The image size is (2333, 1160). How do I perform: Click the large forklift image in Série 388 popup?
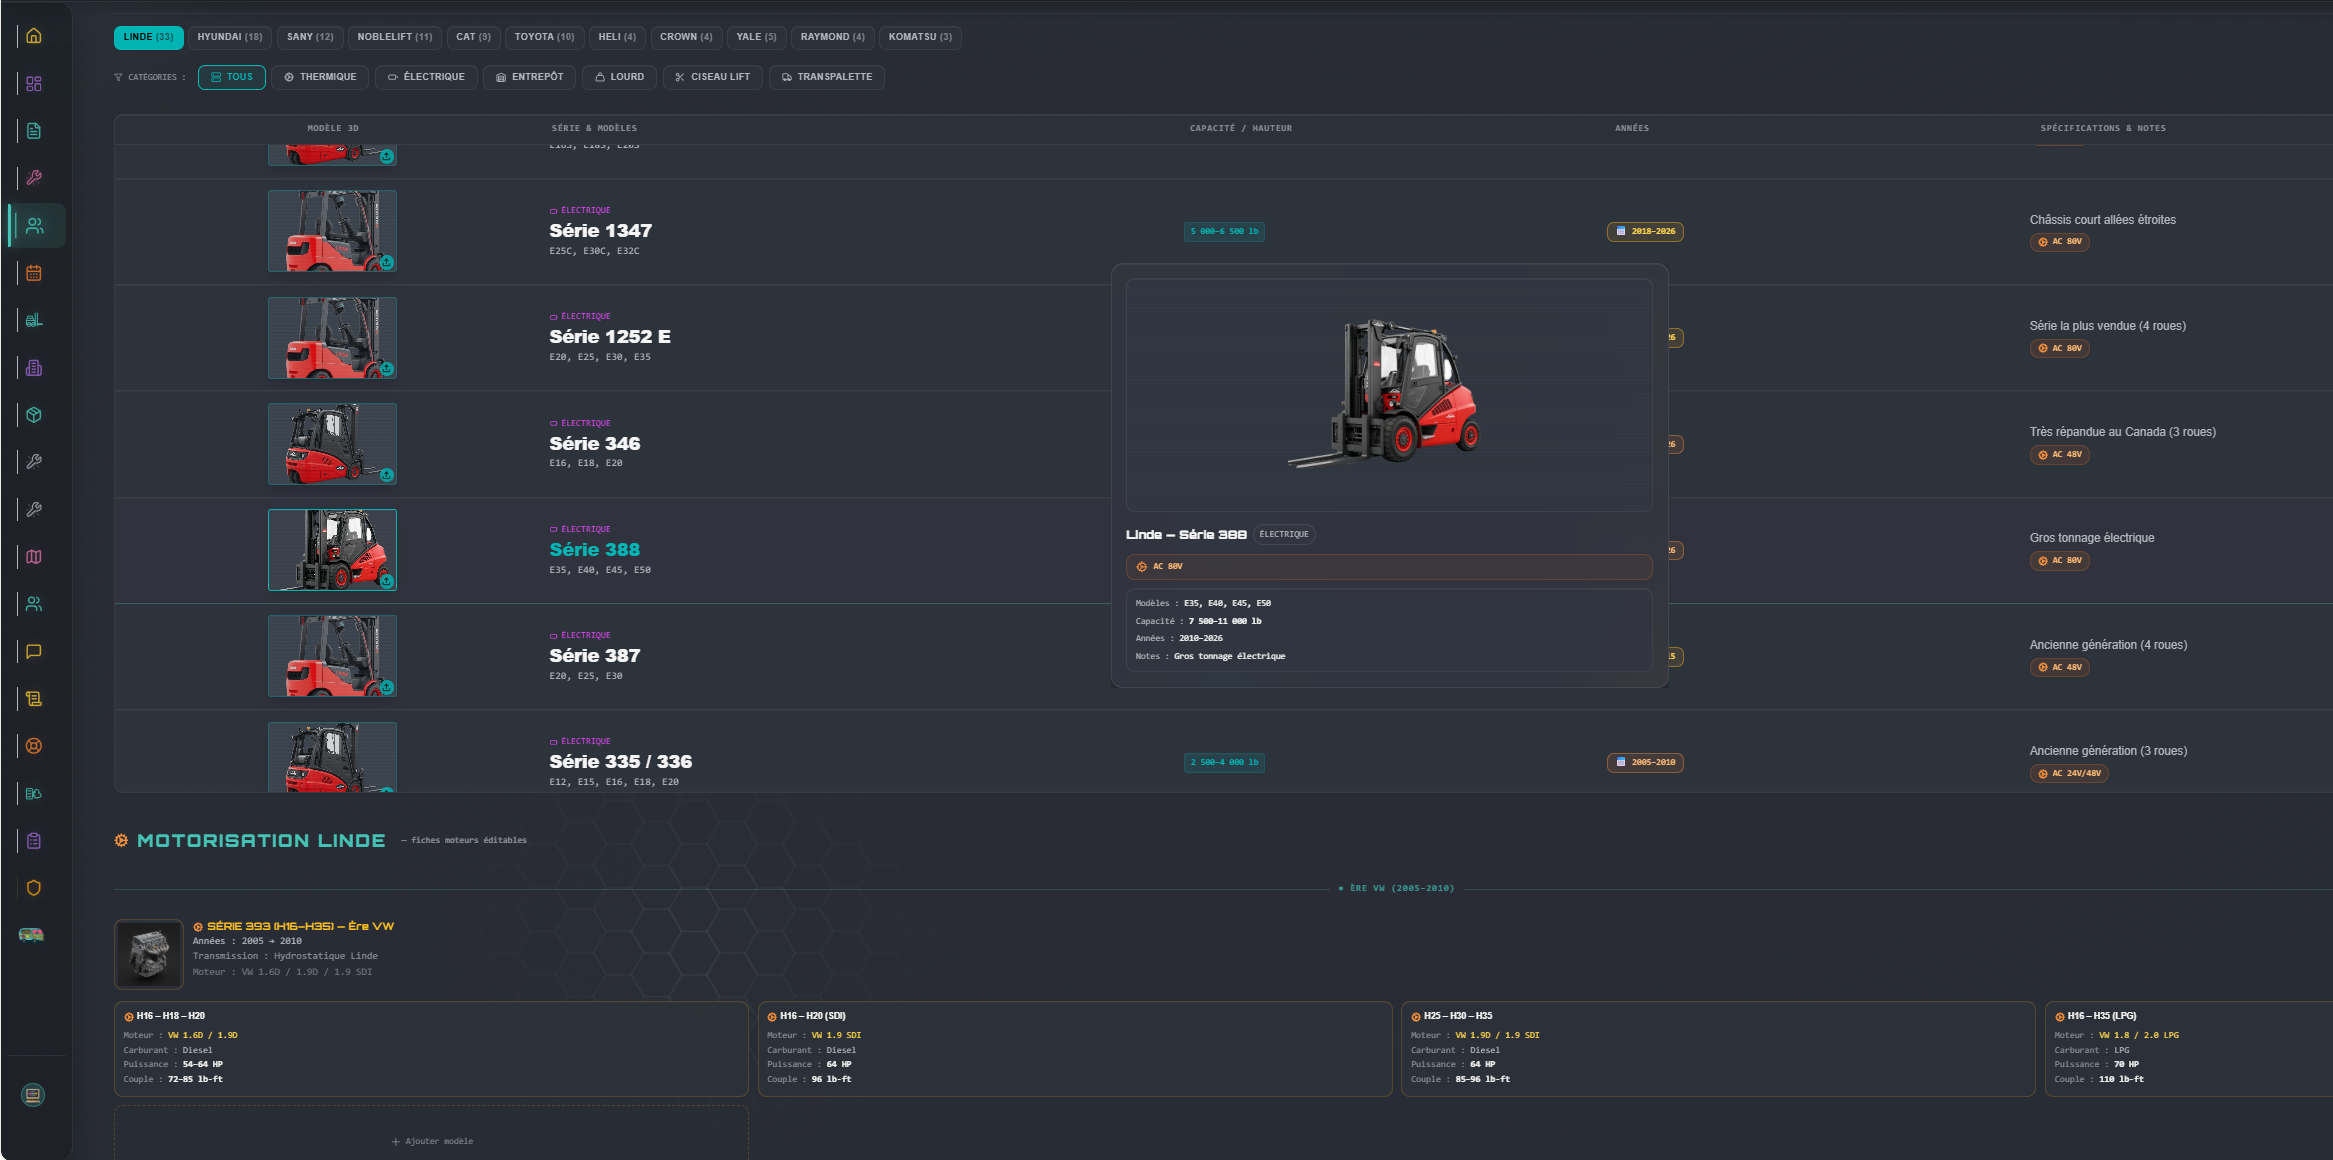click(x=1389, y=395)
